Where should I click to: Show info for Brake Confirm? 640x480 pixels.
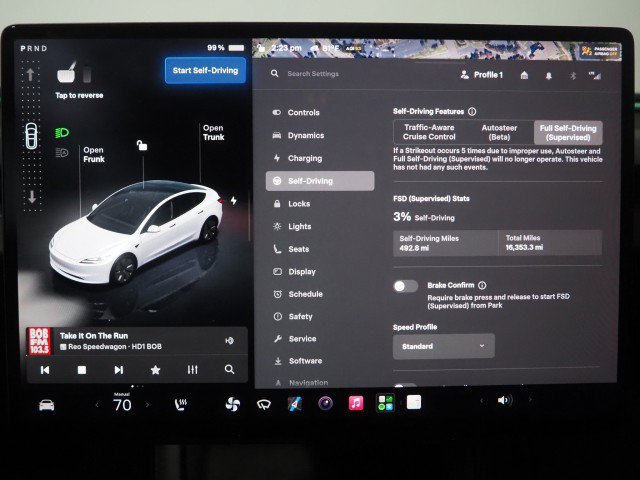tap(482, 285)
